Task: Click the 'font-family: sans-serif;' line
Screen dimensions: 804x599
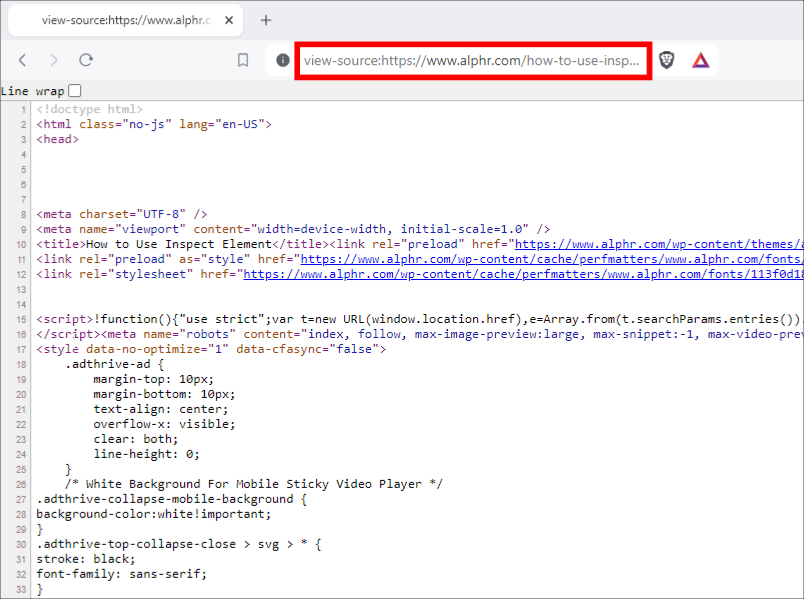Action: coord(122,573)
